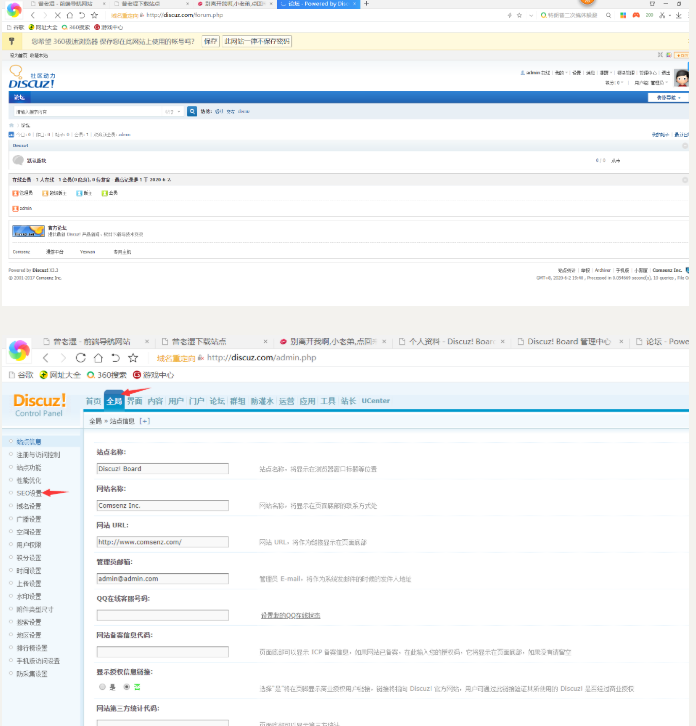Open 默认版块 forum board
The image size is (696, 726).
point(36,161)
